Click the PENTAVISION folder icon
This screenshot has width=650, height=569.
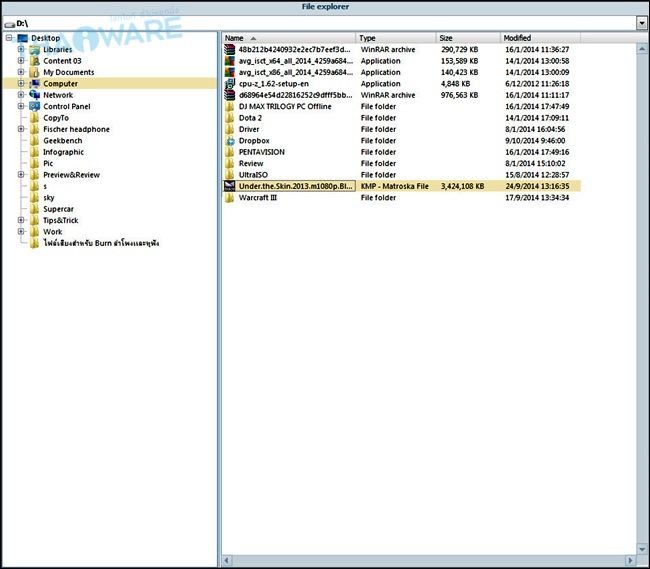(230, 152)
